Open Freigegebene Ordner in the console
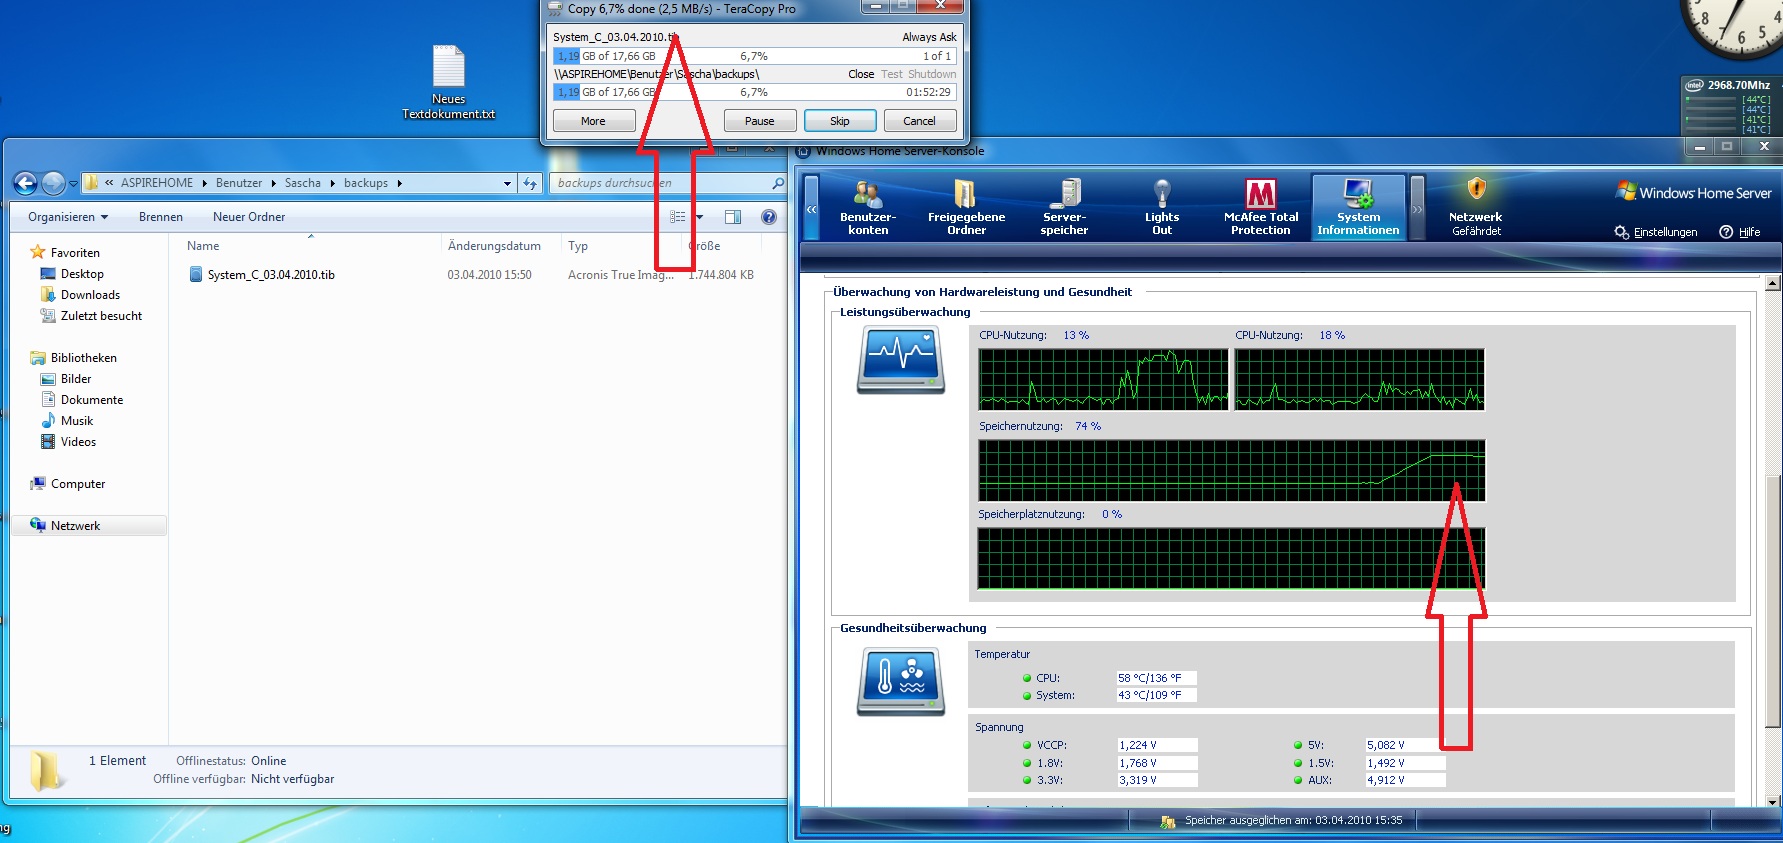This screenshot has height=843, width=1783. tap(966, 208)
